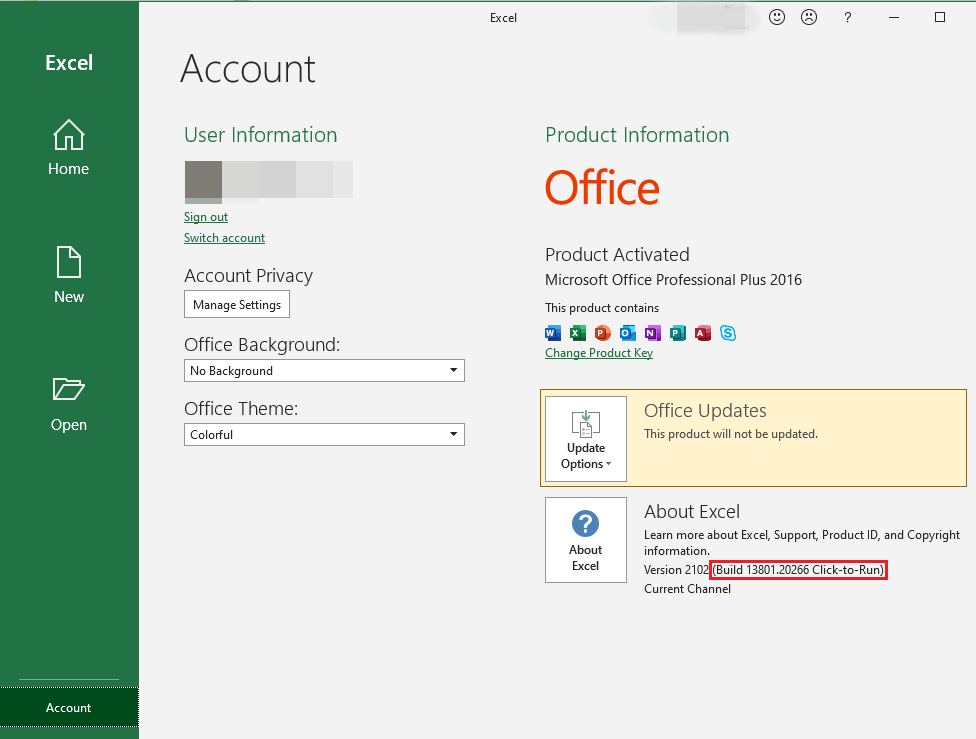Select New in the Excel sidebar
The image size is (976, 739).
(68, 275)
